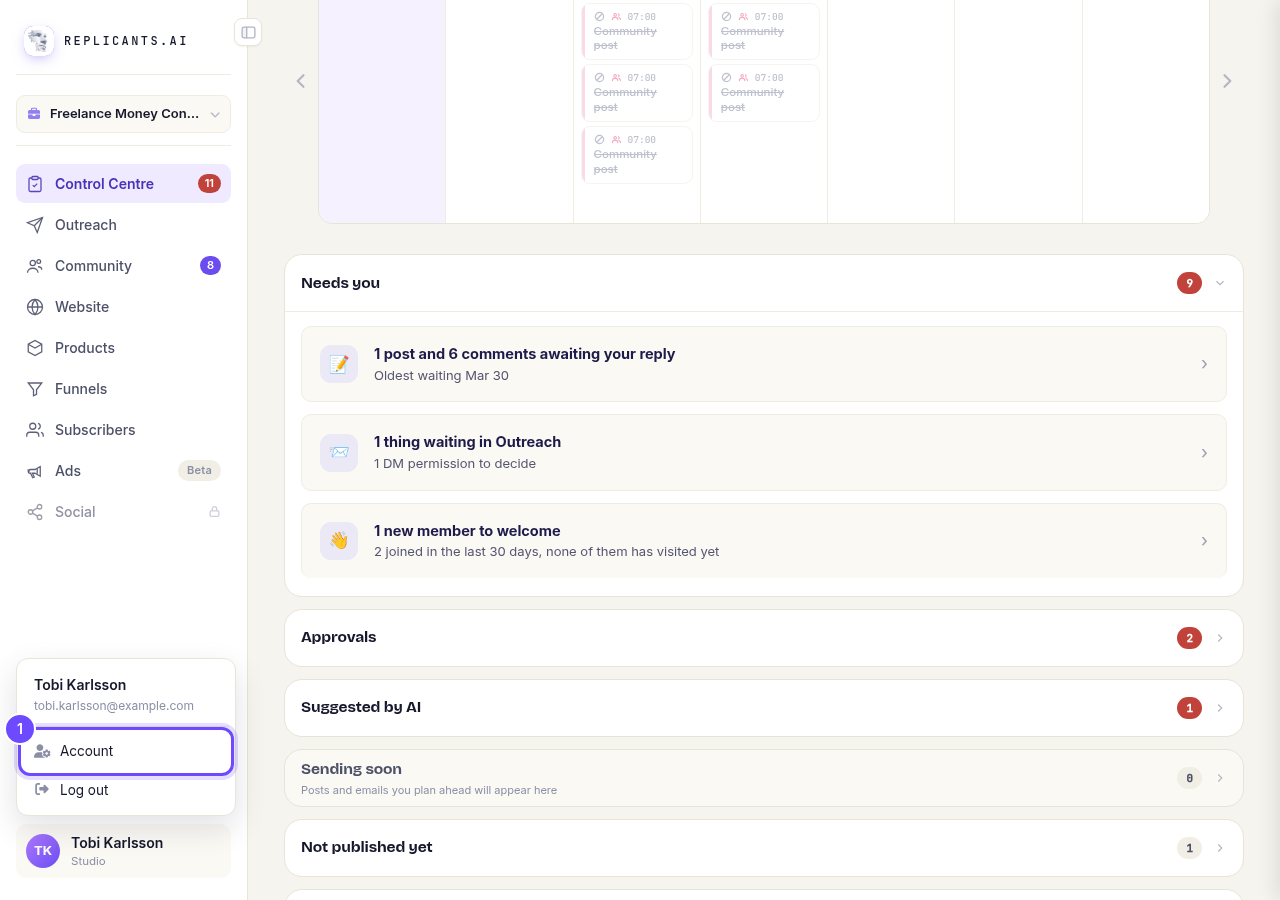This screenshot has height=900, width=1280.
Task: Click the Control Centre badge showing 11
Action: 209,184
